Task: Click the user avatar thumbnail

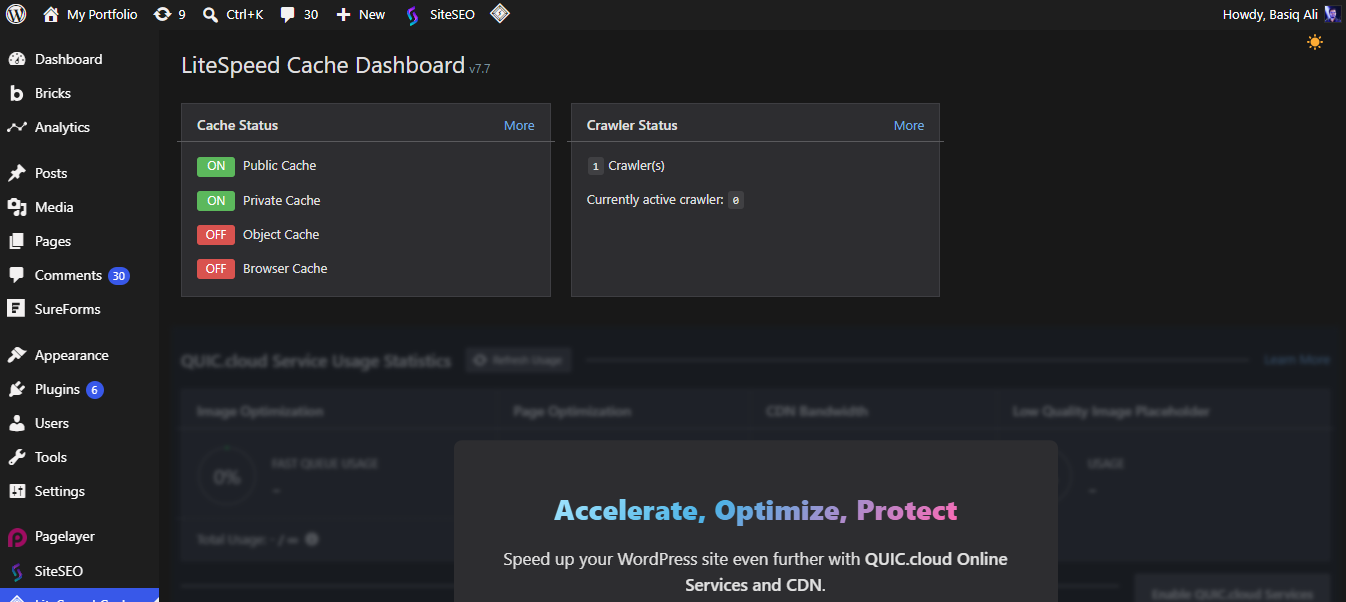Action: click(1332, 14)
